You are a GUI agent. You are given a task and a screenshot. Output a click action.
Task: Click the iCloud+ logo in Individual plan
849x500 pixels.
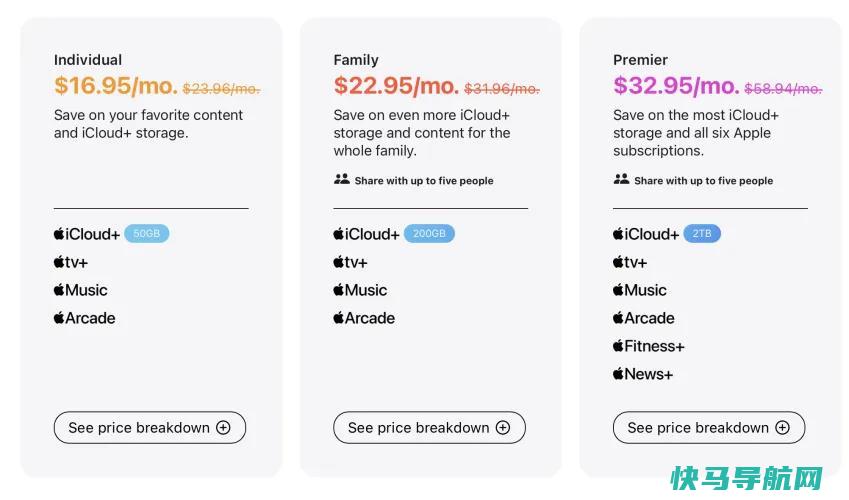pos(87,234)
